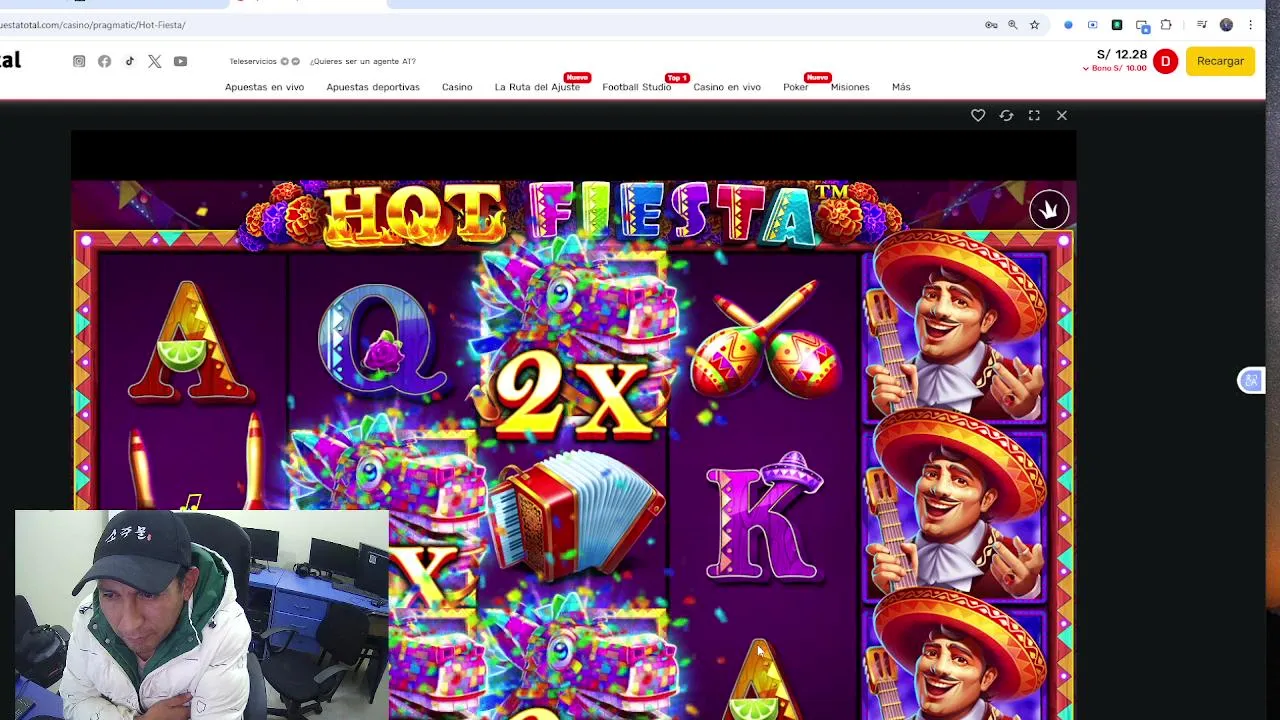Click the Teleservicios link

[x=253, y=61]
